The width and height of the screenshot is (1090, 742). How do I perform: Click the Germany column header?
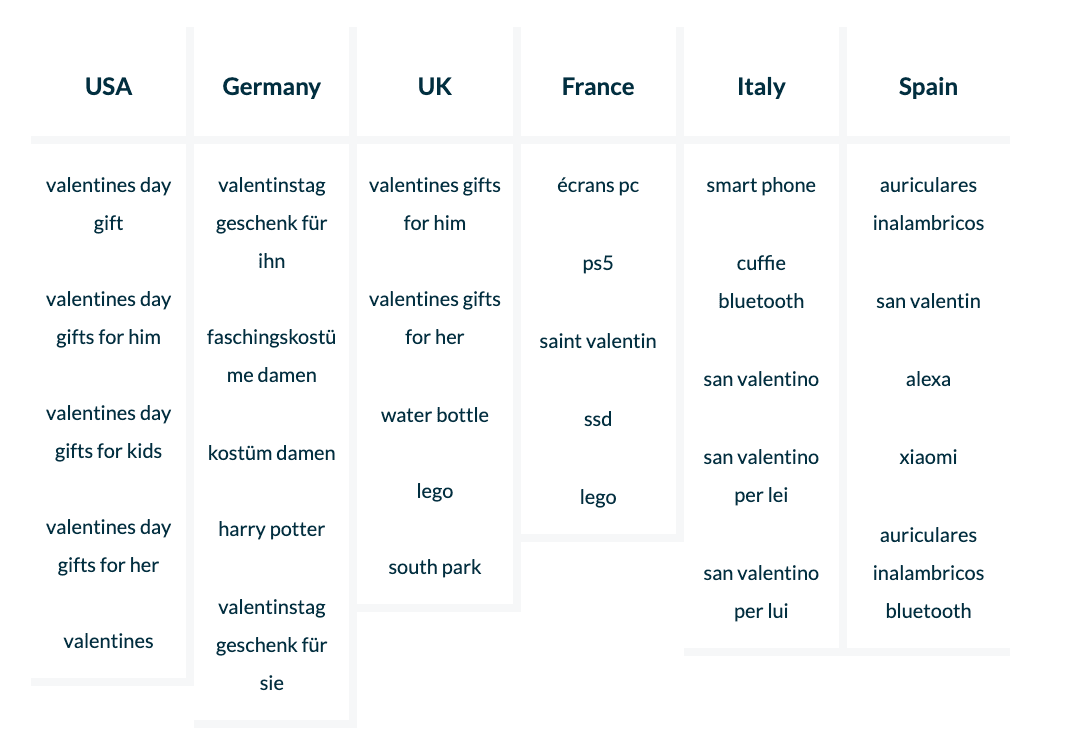271,87
